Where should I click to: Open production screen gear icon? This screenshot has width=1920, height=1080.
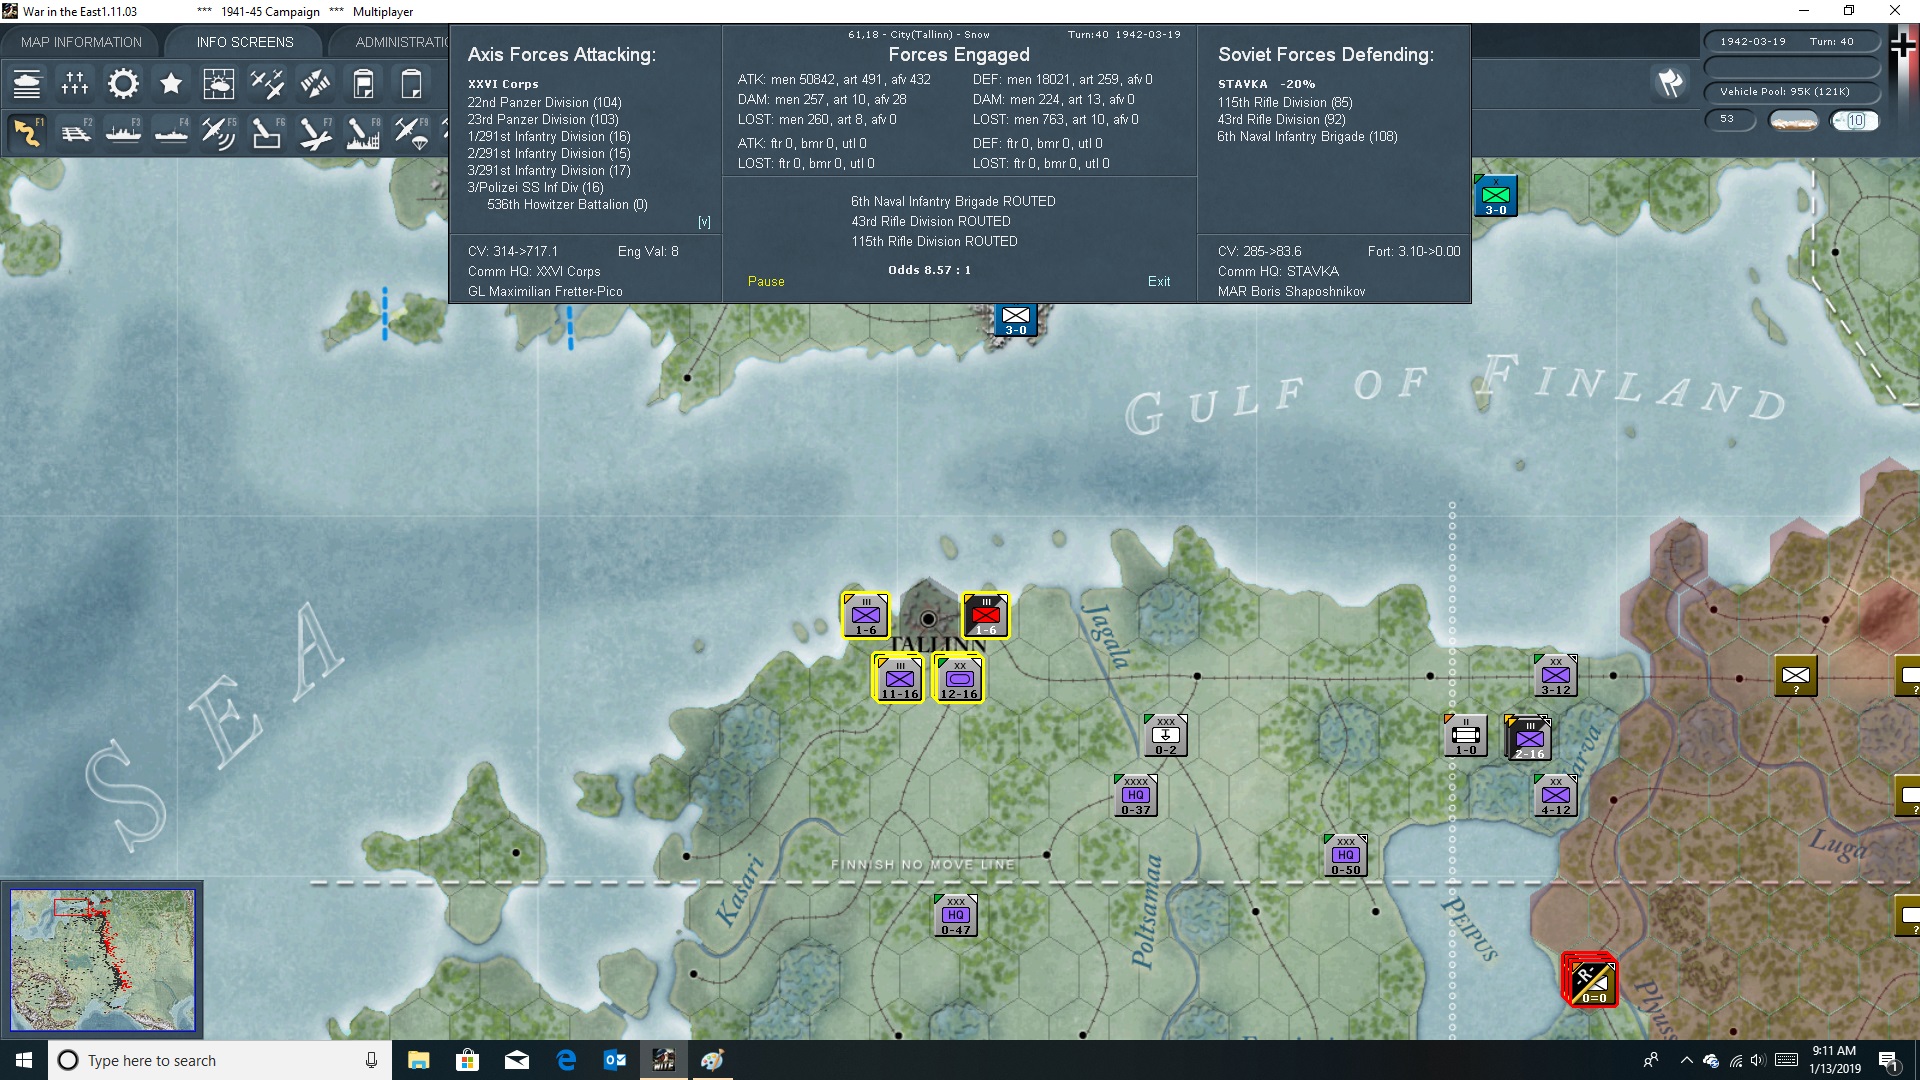click(x=123, y=84)
